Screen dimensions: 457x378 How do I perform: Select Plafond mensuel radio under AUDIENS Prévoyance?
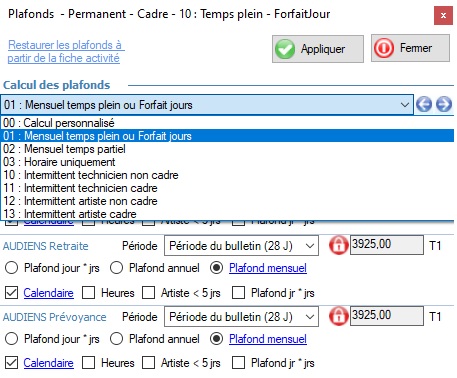tap(216, 339)
